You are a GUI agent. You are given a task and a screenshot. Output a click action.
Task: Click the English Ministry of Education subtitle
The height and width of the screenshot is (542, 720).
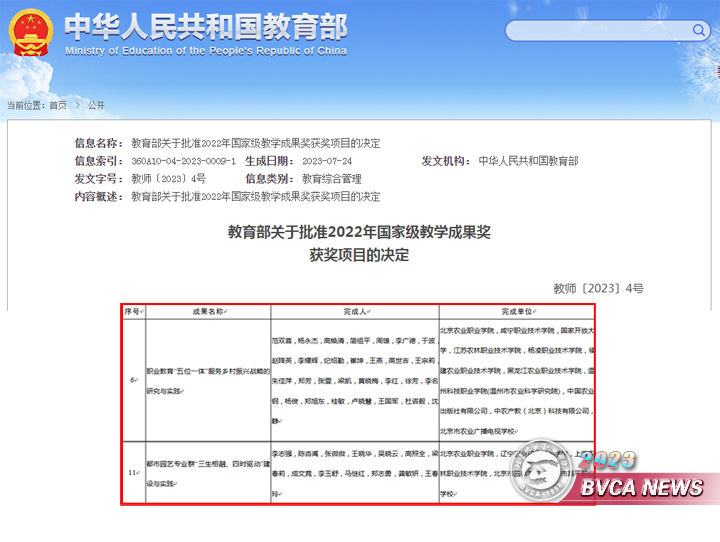[x=206, y=51]
